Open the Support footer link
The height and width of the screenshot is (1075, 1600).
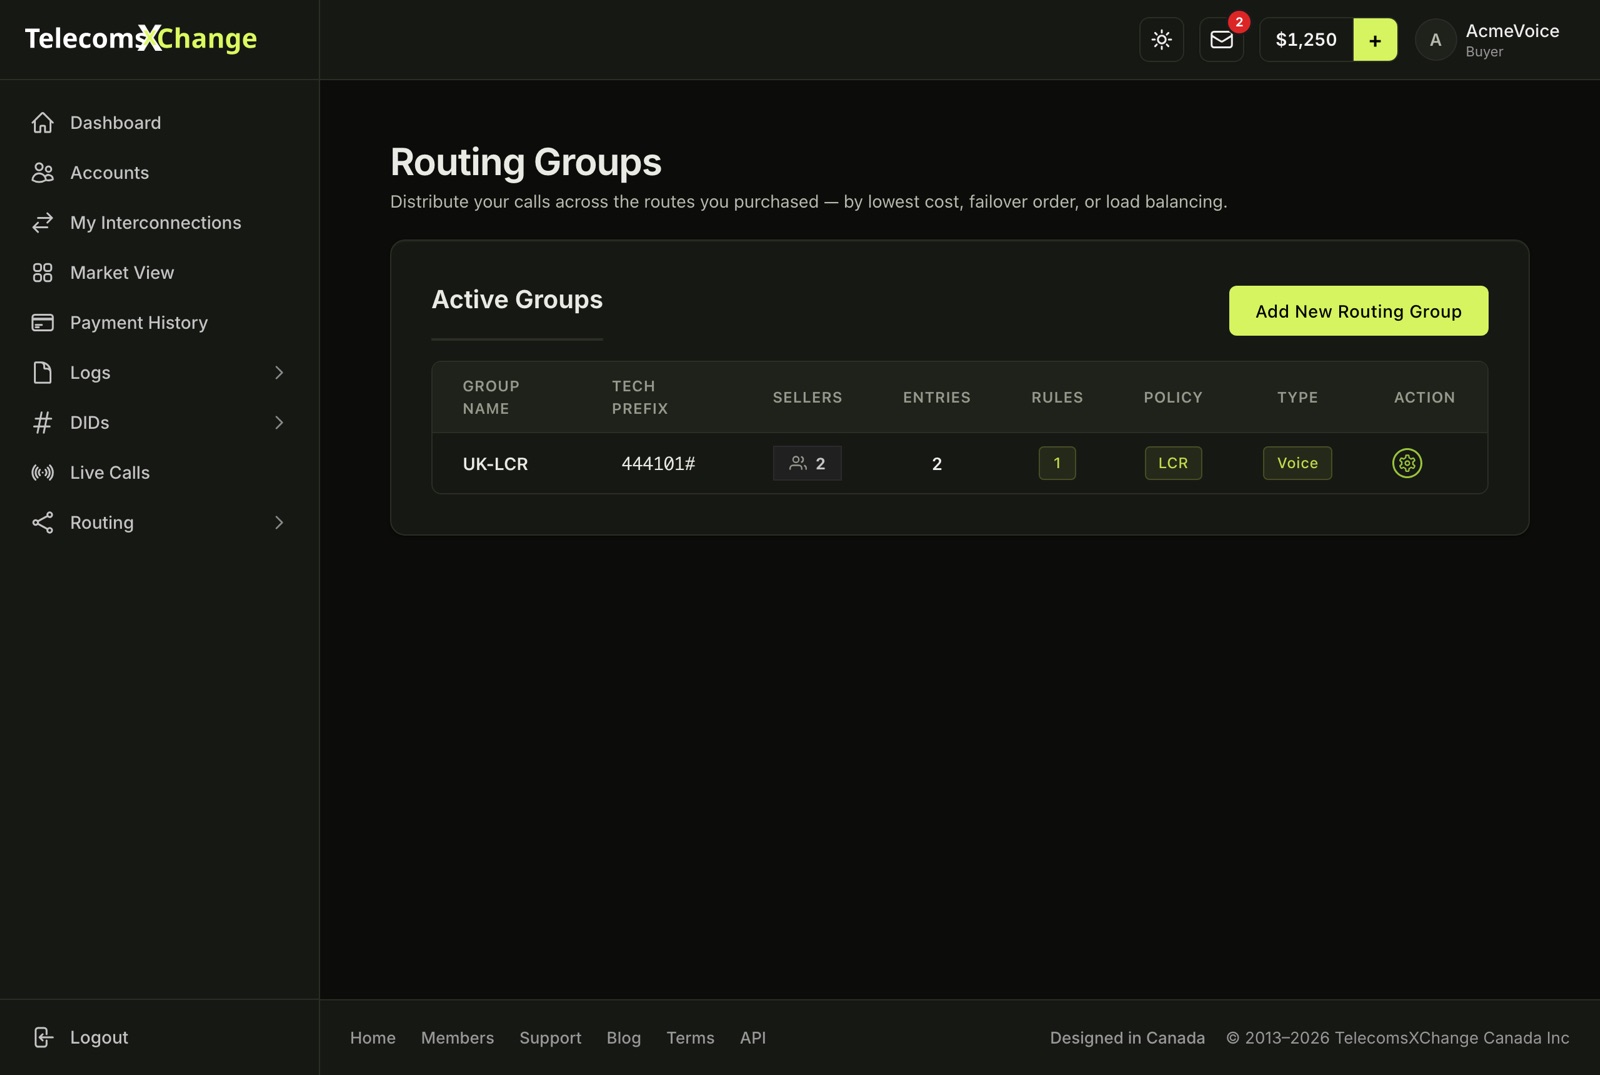pyautogui.click(x=550, y=1038)
